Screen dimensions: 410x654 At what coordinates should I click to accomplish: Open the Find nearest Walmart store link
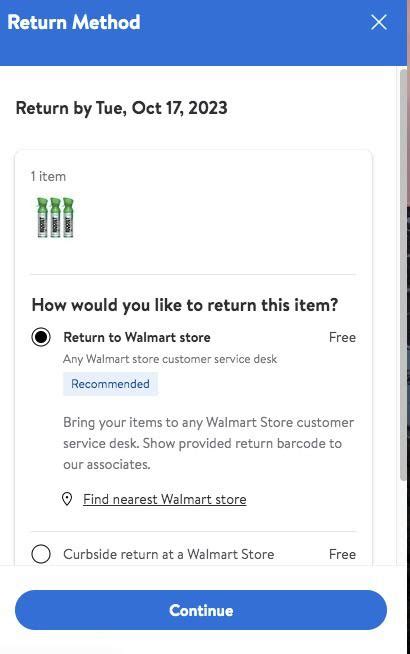click(x=165, y=499)
